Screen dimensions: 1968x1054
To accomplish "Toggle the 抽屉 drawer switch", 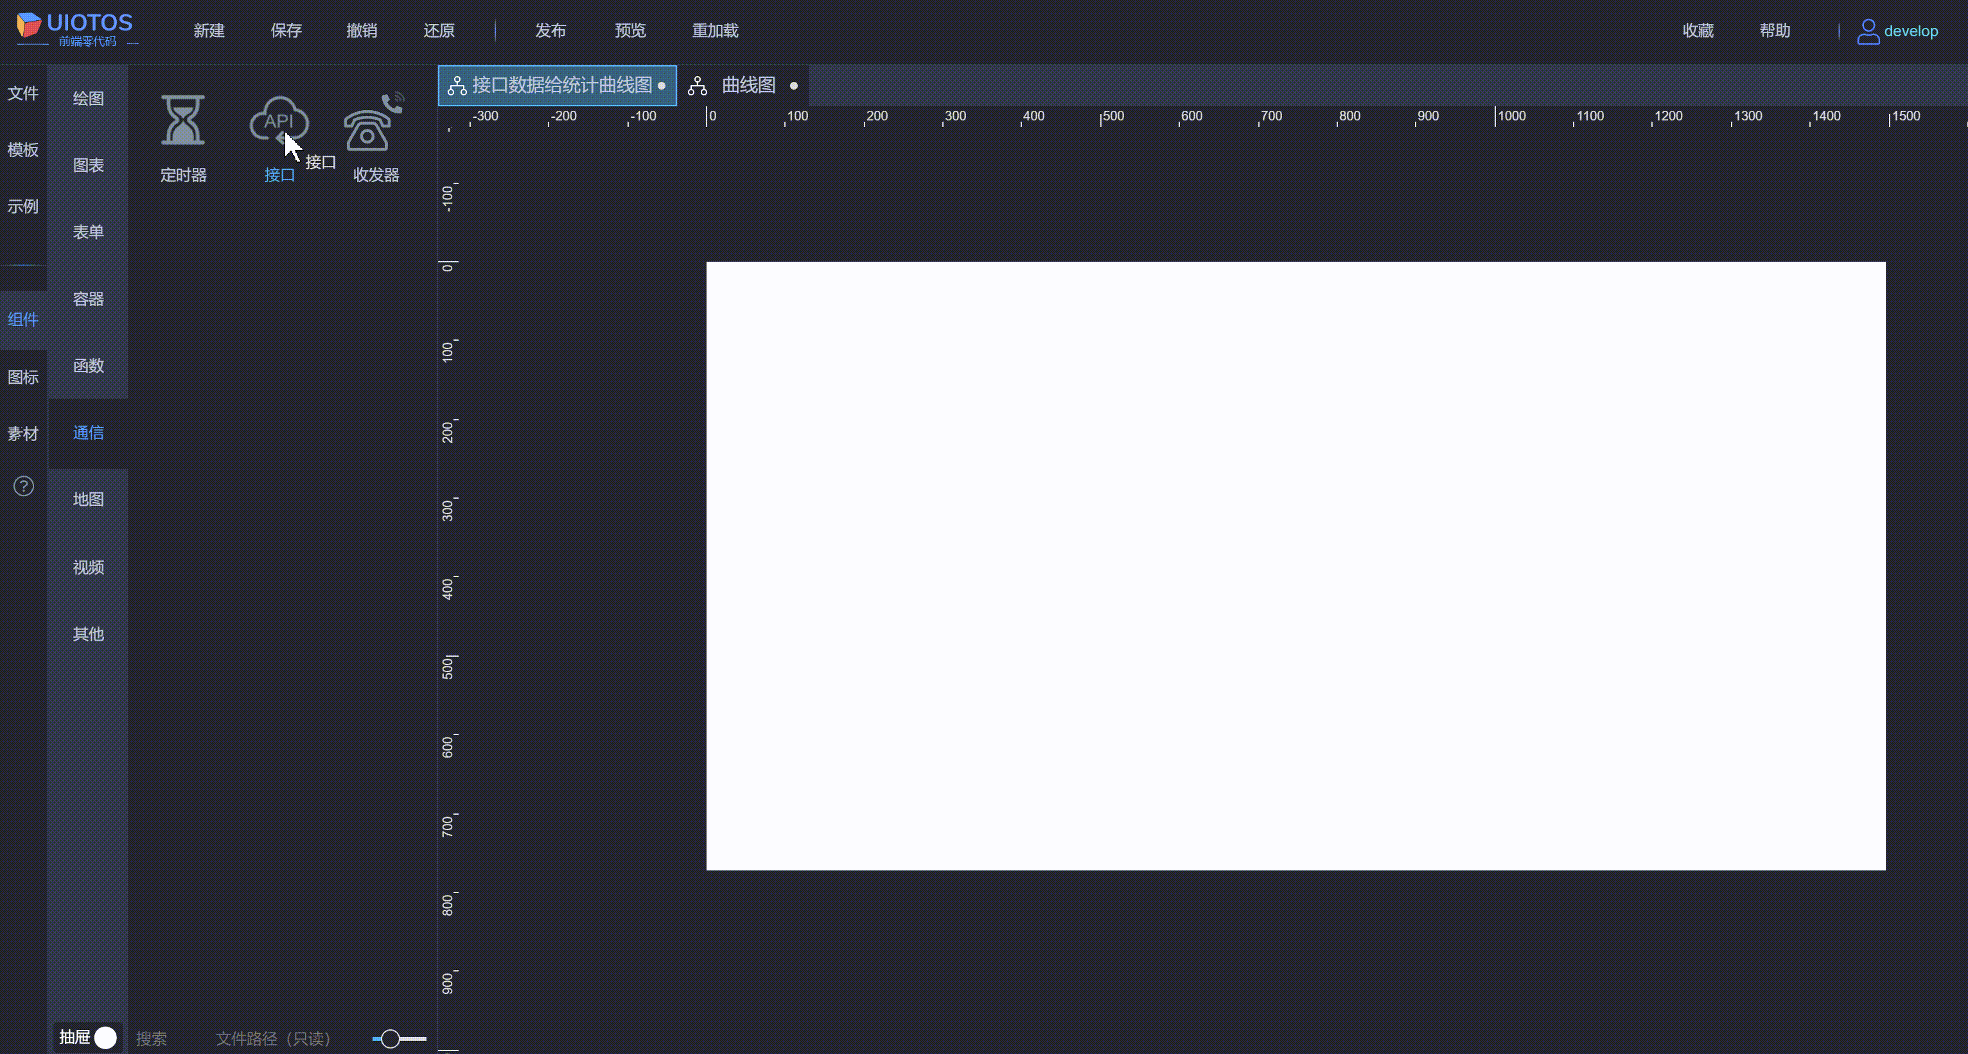I will [104, 1038].
